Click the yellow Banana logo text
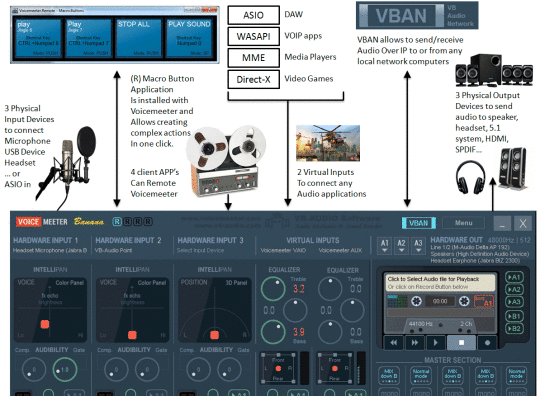This screenshot has width=540, height=396. pyautogui.click(x=89, y=221)
